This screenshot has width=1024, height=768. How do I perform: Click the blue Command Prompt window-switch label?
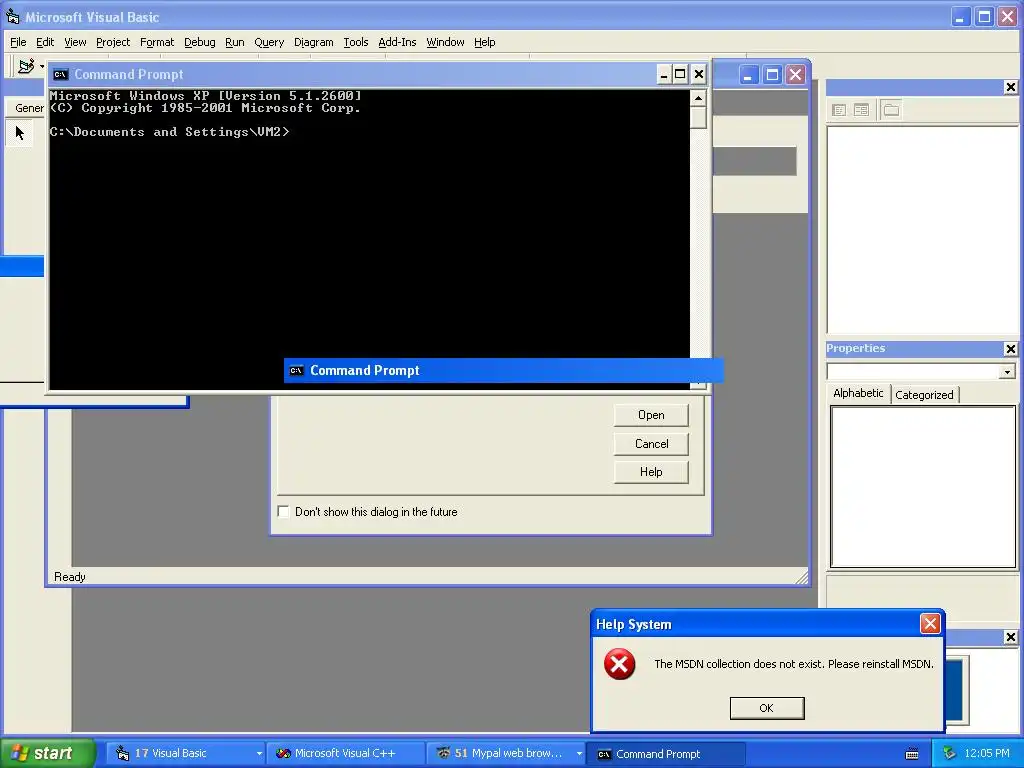coord(504,370)
